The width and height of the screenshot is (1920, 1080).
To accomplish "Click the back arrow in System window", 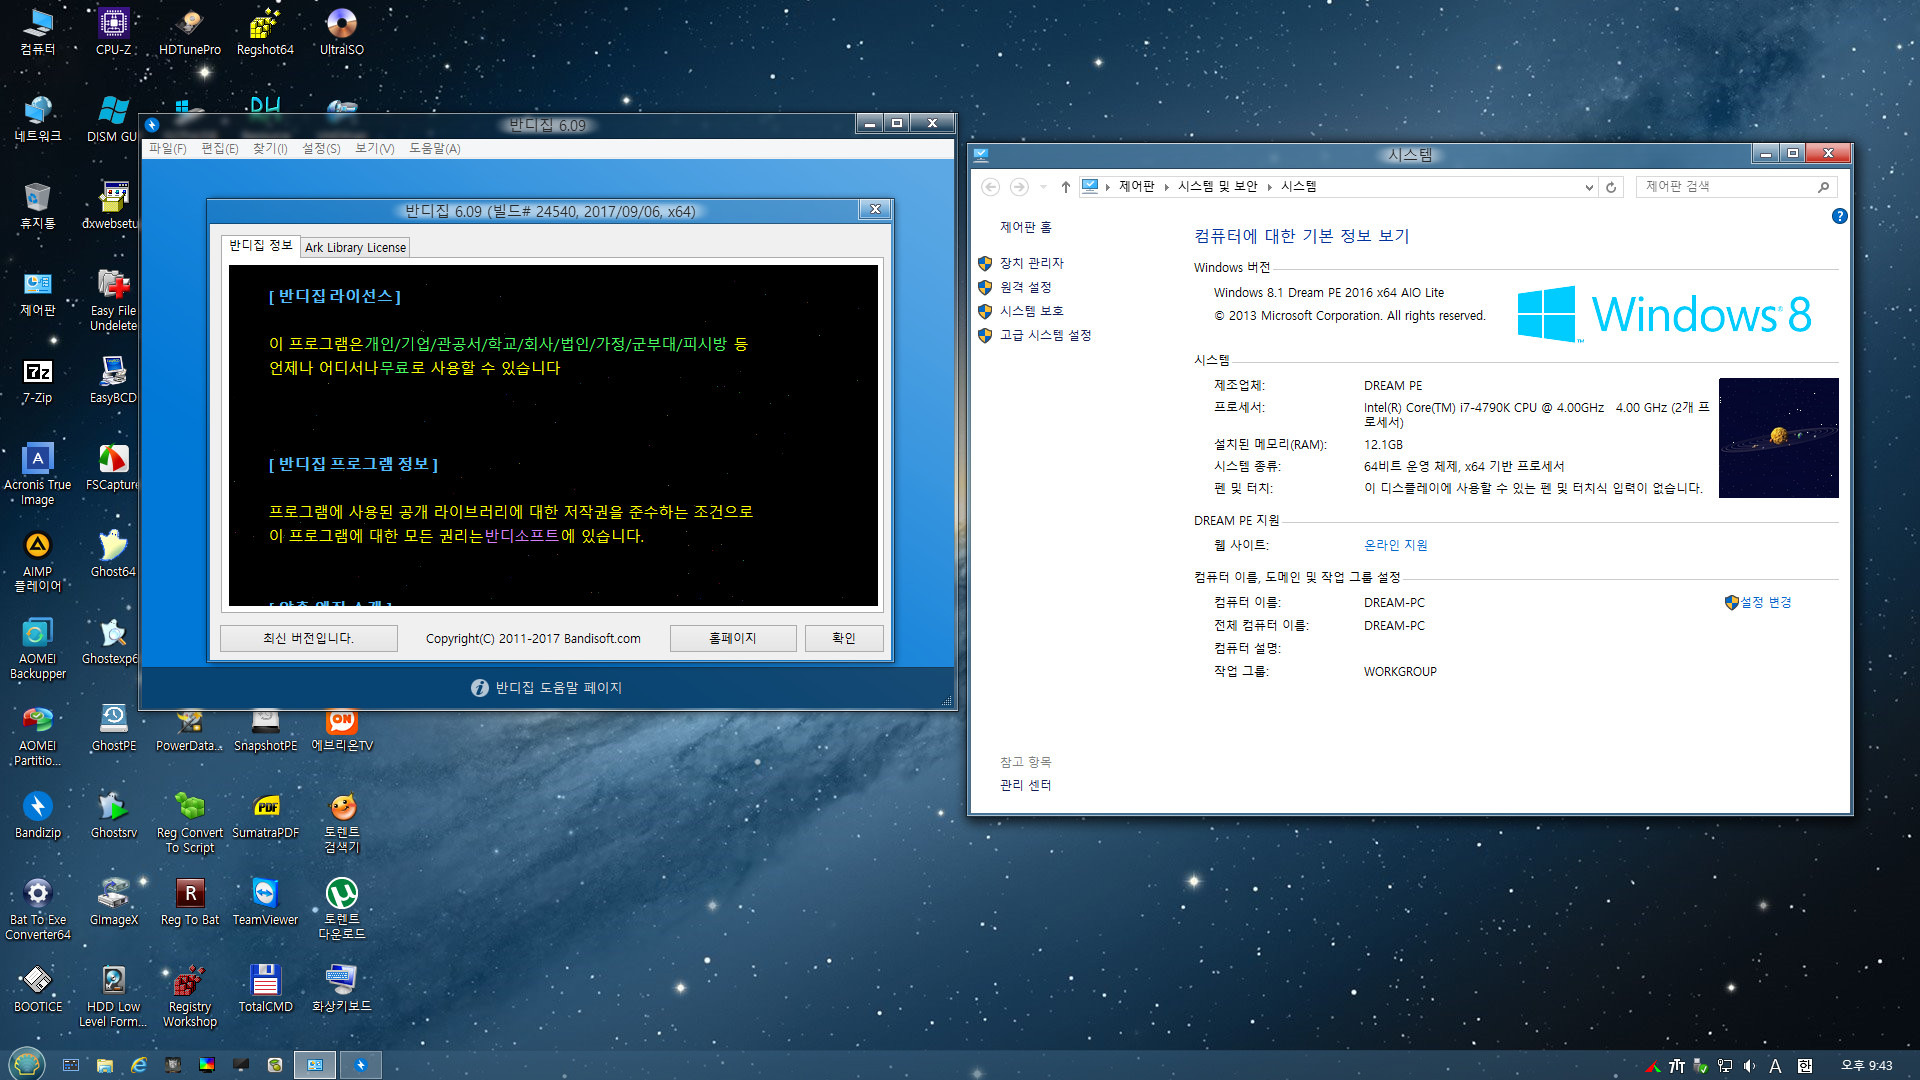I will click(x=990, y=187).
